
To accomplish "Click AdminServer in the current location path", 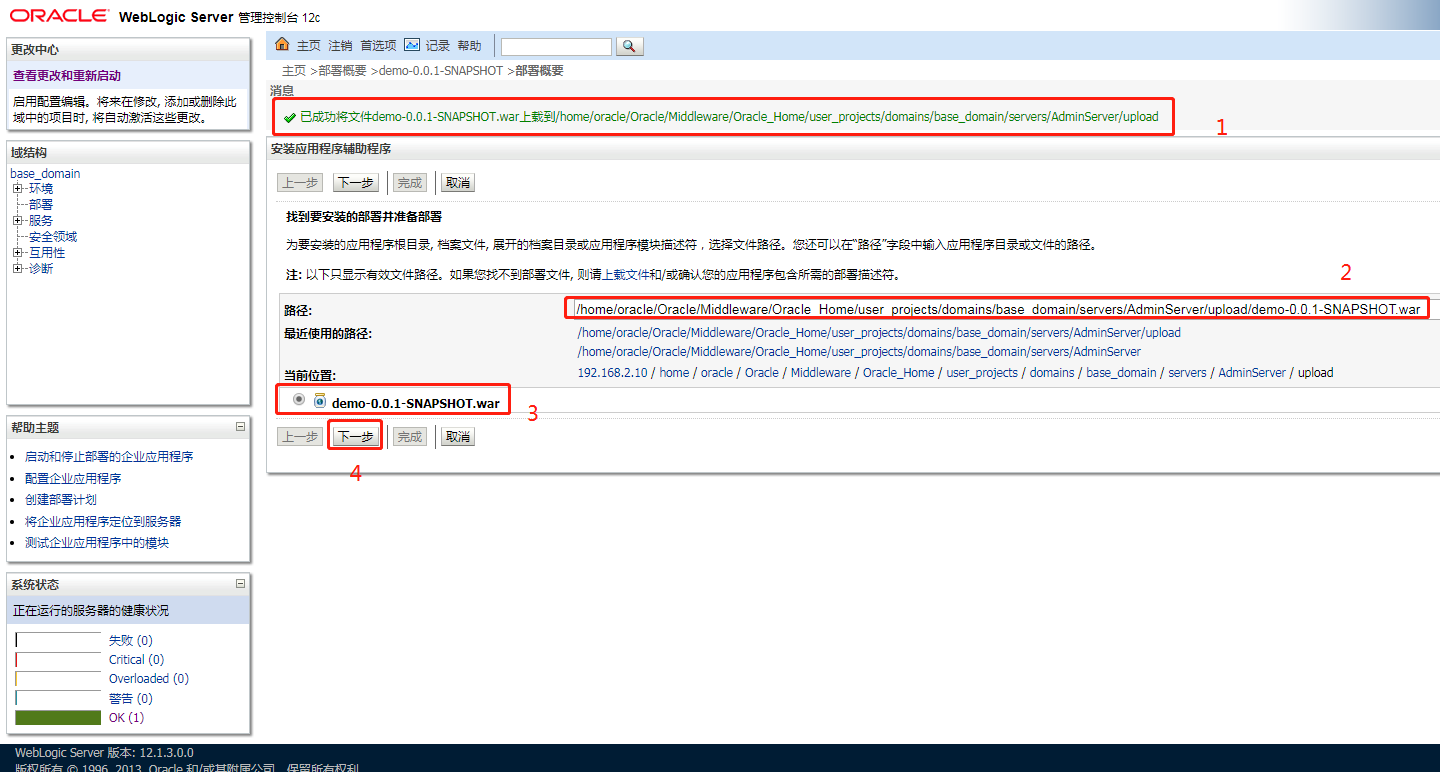I will (1252, 373).
